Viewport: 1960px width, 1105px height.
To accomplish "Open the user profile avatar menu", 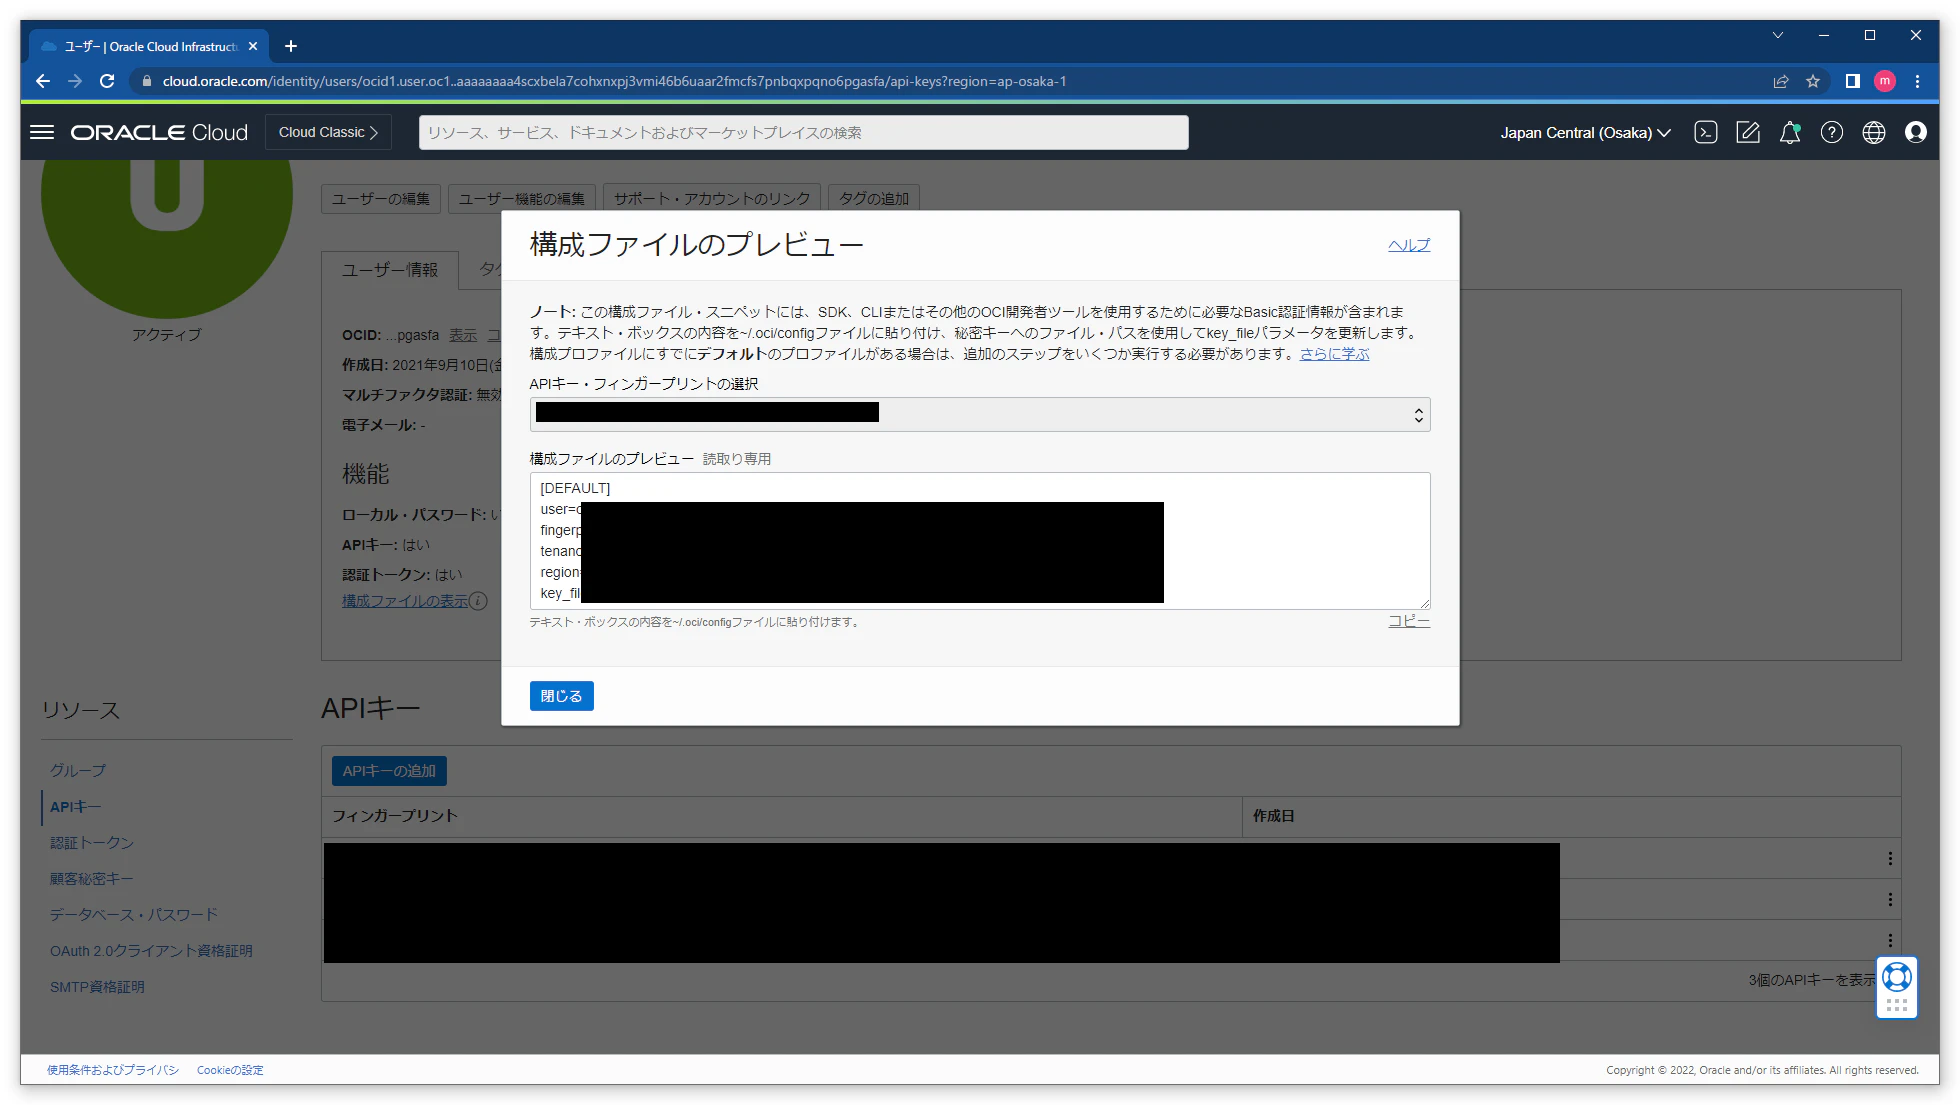I will tap(1916, 132).
